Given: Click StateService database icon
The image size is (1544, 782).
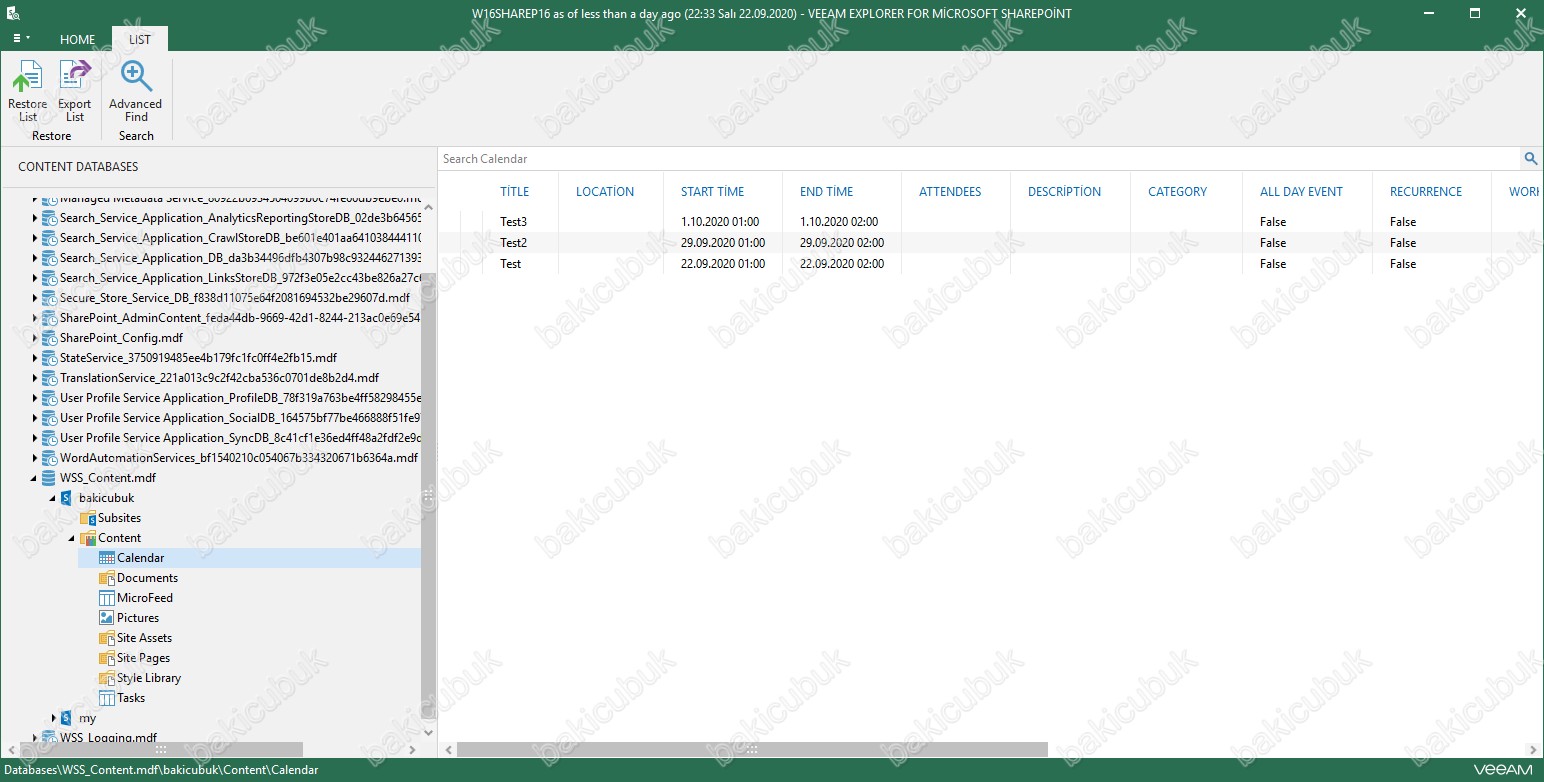Looking at the screenshot, I should point(49,357).
